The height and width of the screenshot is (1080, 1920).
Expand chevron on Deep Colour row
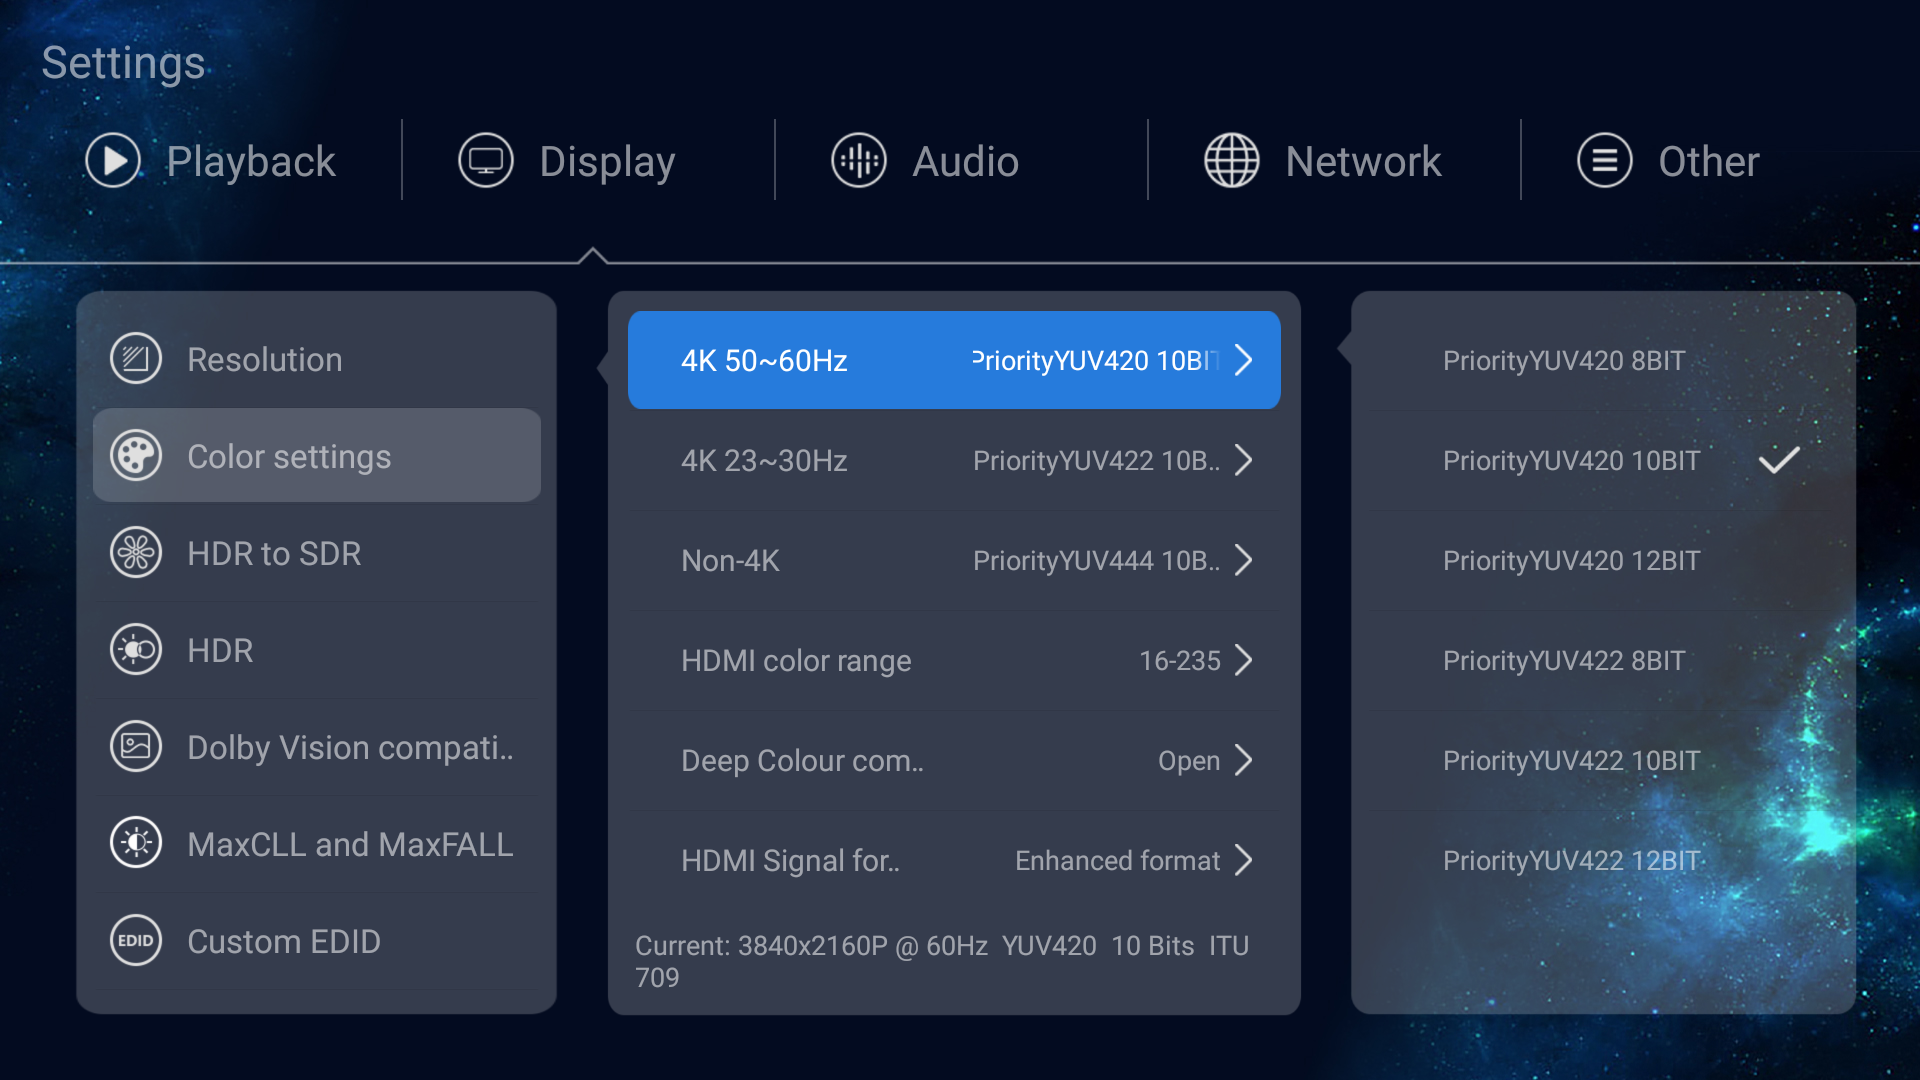point(1244,760)
